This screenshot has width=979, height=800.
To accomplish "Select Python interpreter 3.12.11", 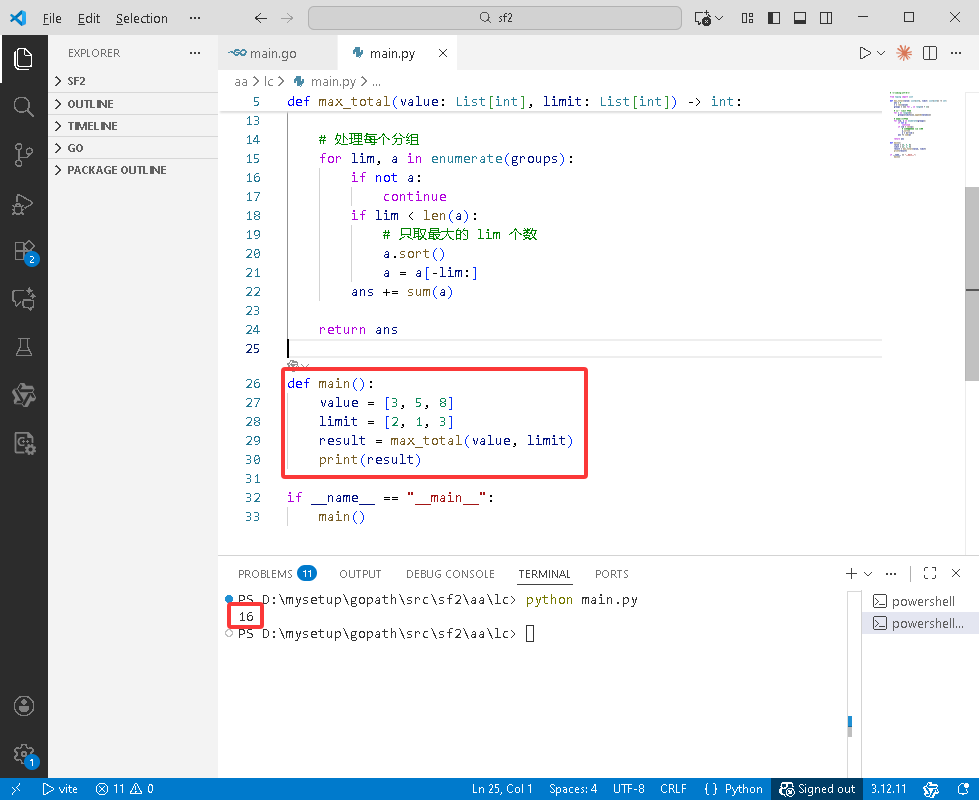I will point(888,789).
